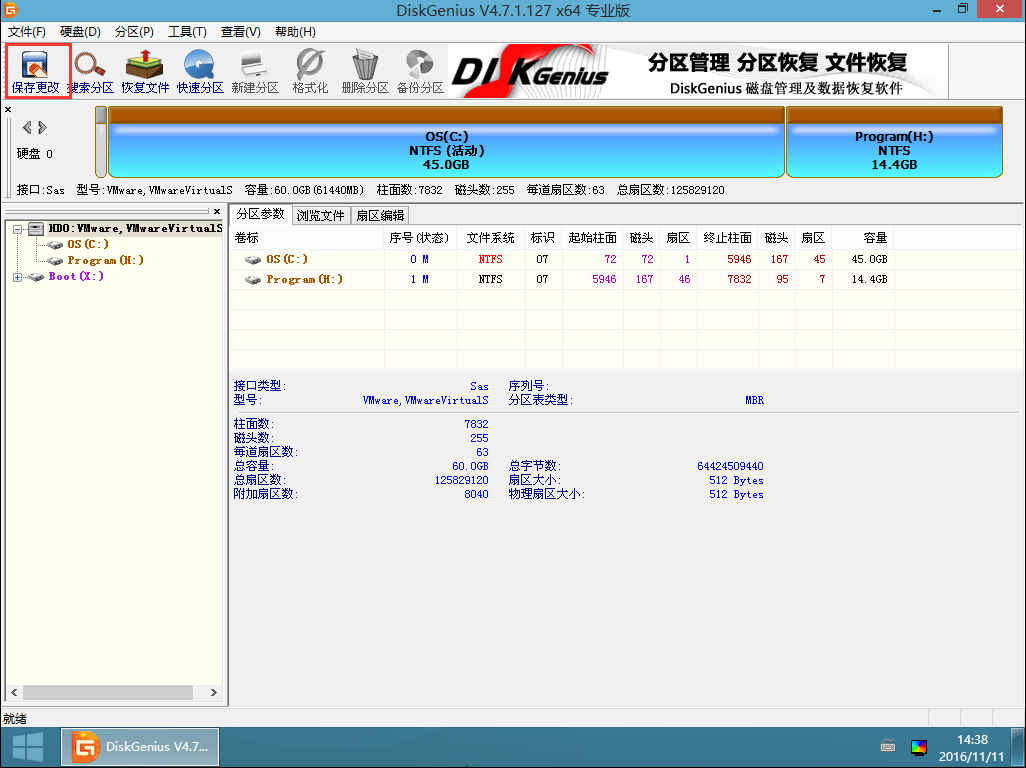Select Boot (X:) in the disk tree
The height and width of the screenshot is (768, 1026).
coord(76,277)
